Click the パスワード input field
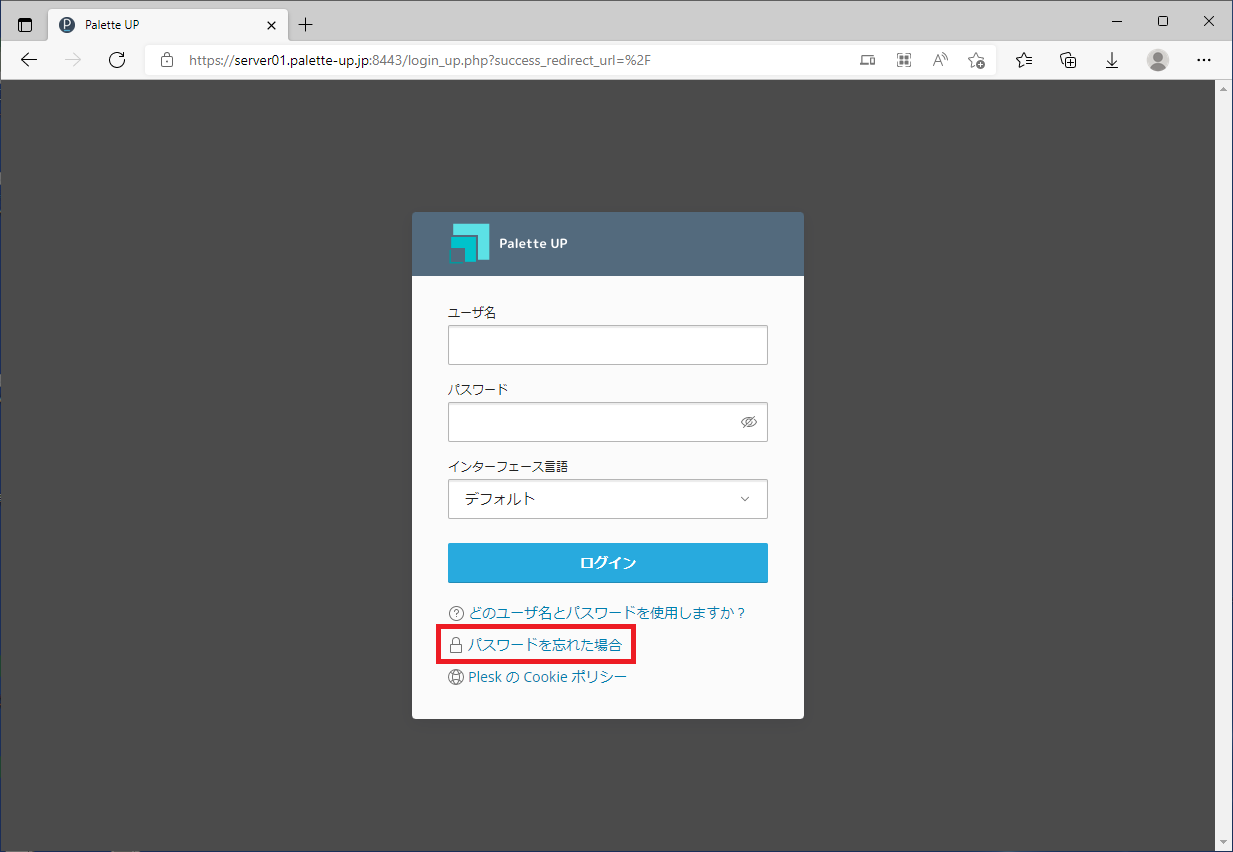This screenshot has width=1233, height=852. click(x=608, y=422)
